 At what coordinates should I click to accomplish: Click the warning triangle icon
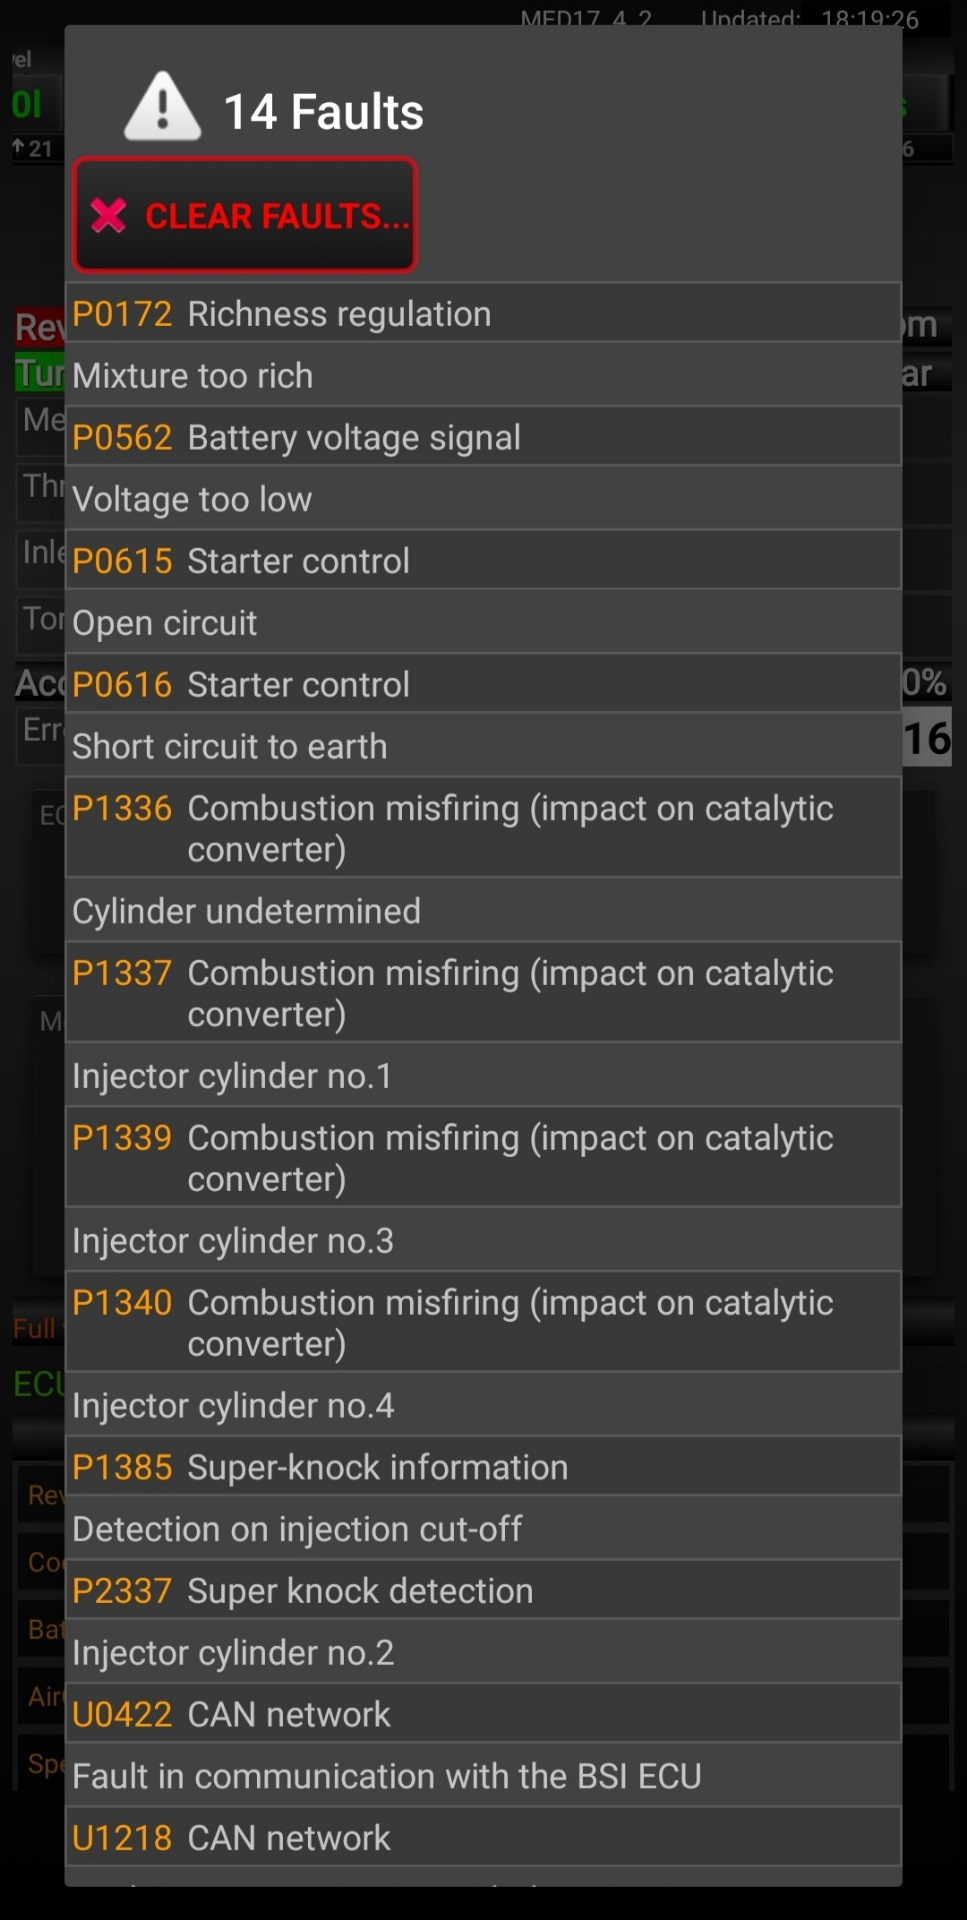click(162, 107)
